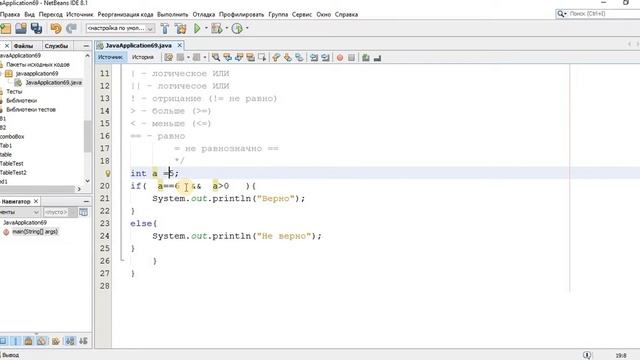This screenshot has height=360, width=640.
Task: Select JavaApplication69.java in the project tree
Action: click(53, 82)
